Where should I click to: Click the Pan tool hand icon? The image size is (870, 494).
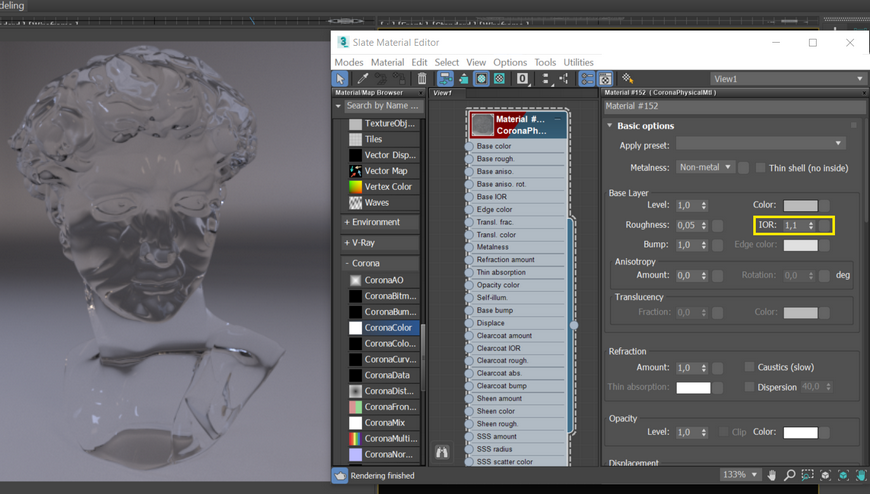(x=771, y=475)
